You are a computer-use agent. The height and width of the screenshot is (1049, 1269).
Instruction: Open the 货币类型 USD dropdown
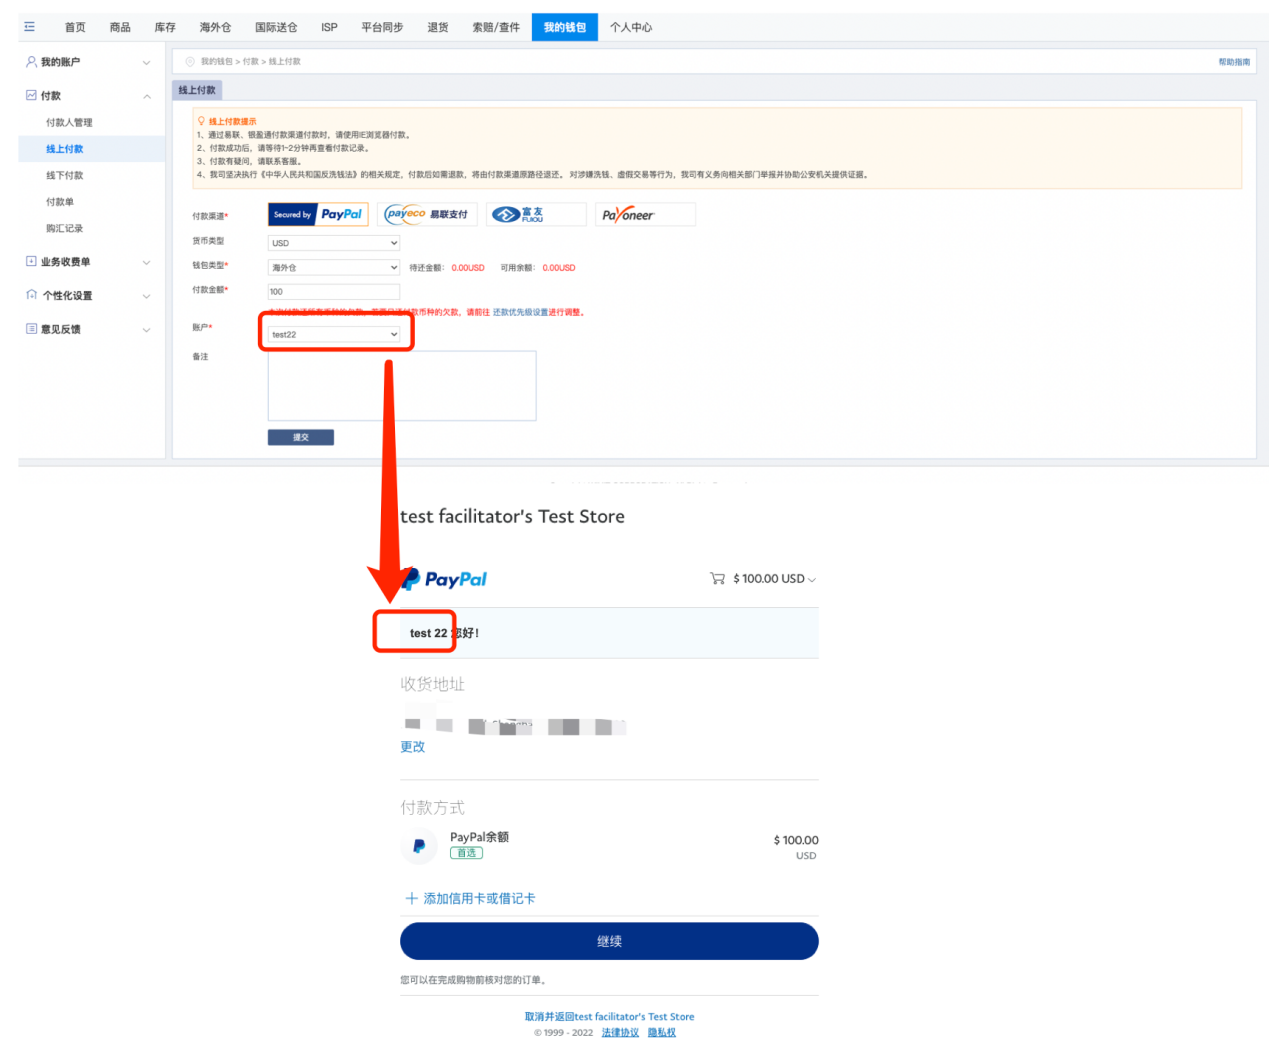[334, 243]
